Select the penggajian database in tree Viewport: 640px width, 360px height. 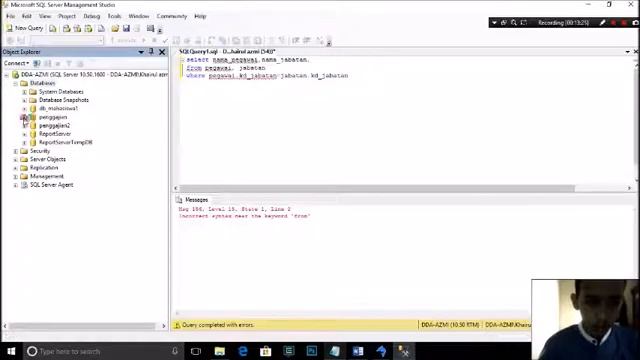click(x=53, y=117)
